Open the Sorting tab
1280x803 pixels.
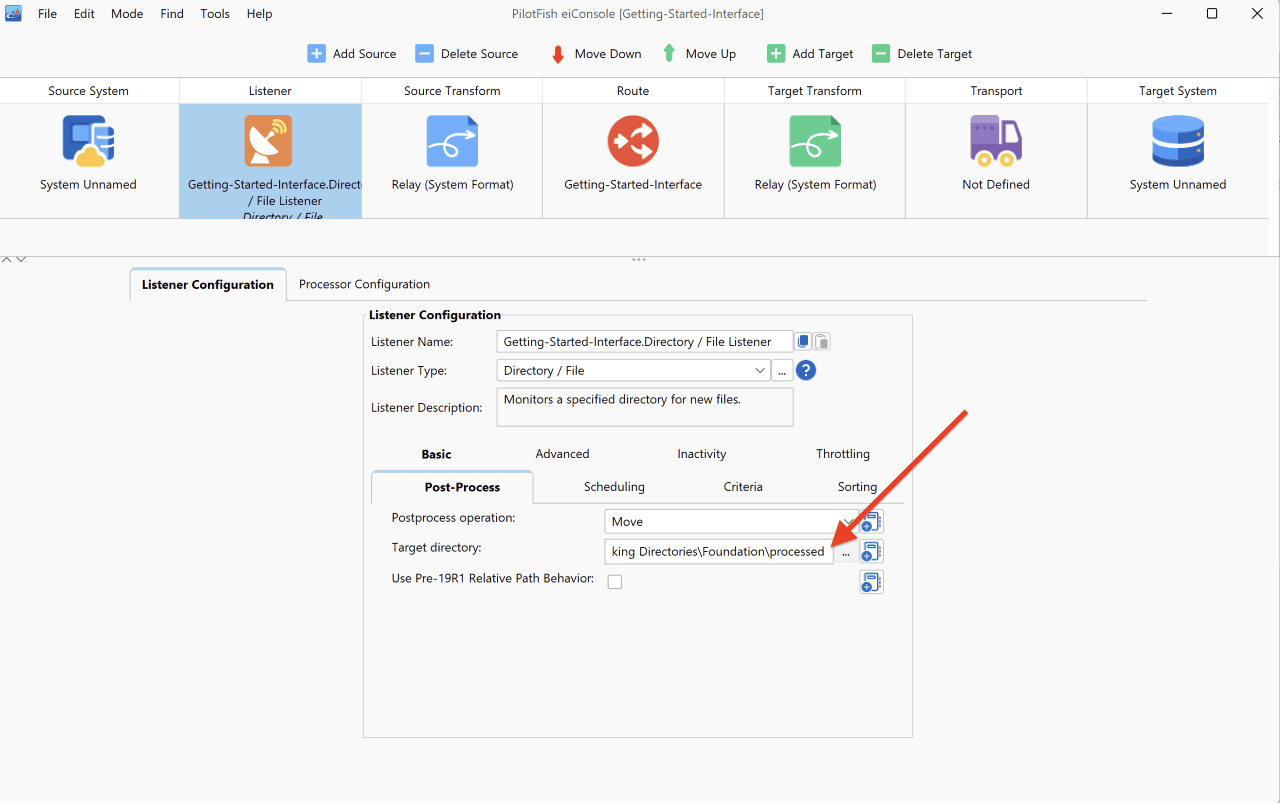pyautogui.click(x=857, y=487)
